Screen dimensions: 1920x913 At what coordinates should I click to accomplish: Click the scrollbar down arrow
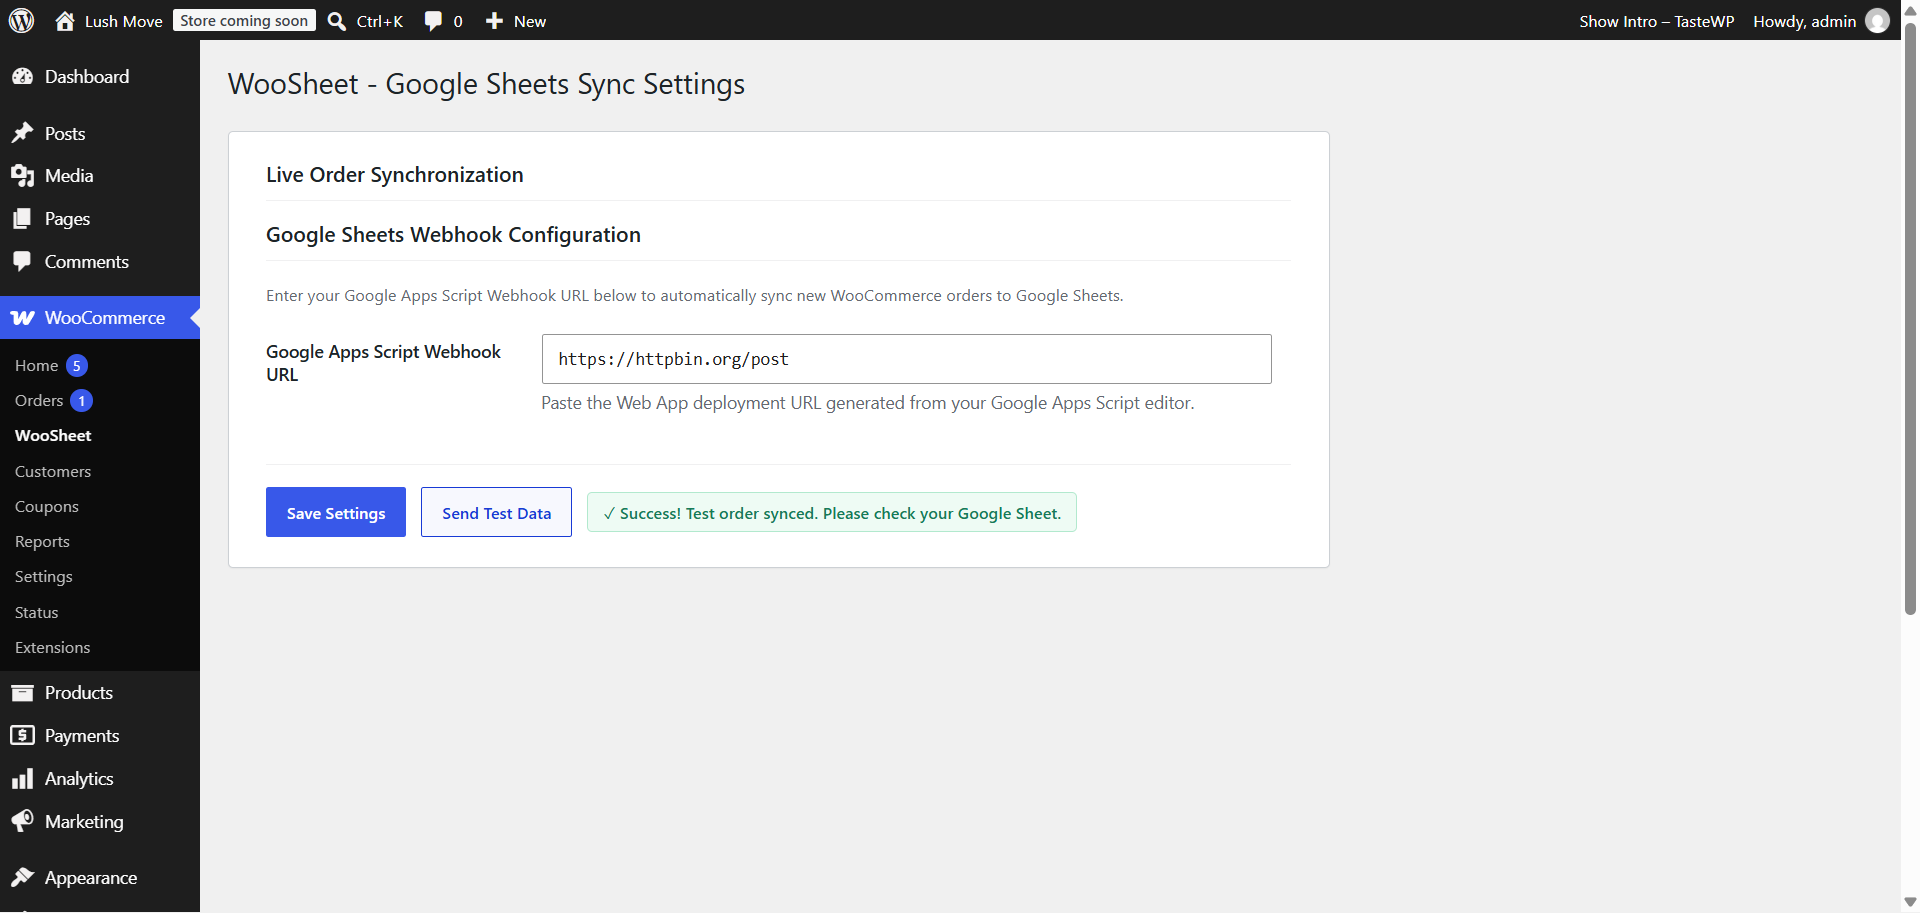coord(1910,902)
